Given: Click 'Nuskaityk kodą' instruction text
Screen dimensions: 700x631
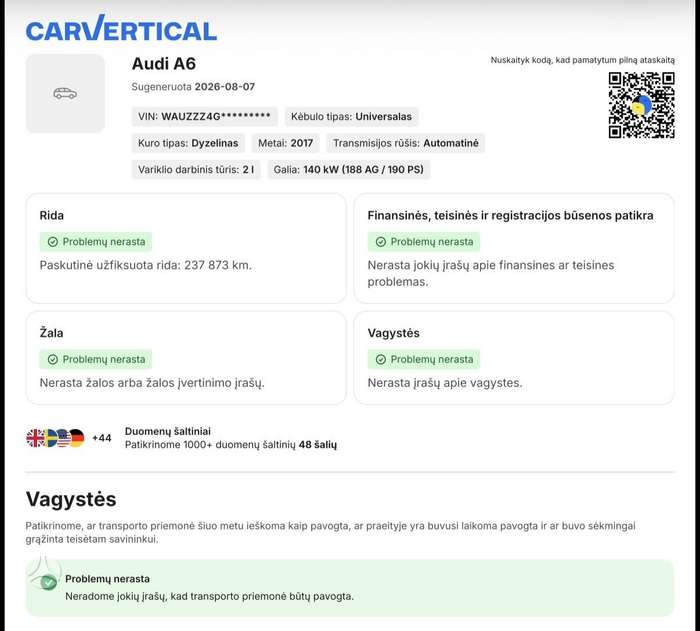Looking at the screenshot, I should point(583,60).
